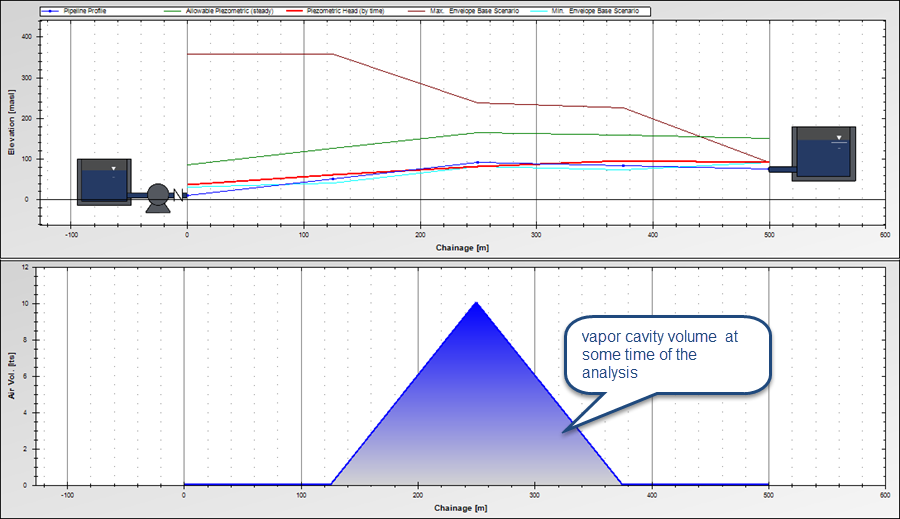The width and height of the screenshot is (900, 519).
Task: Click the vapor cavity volume callout note
Action: click(x=668, y=355)
